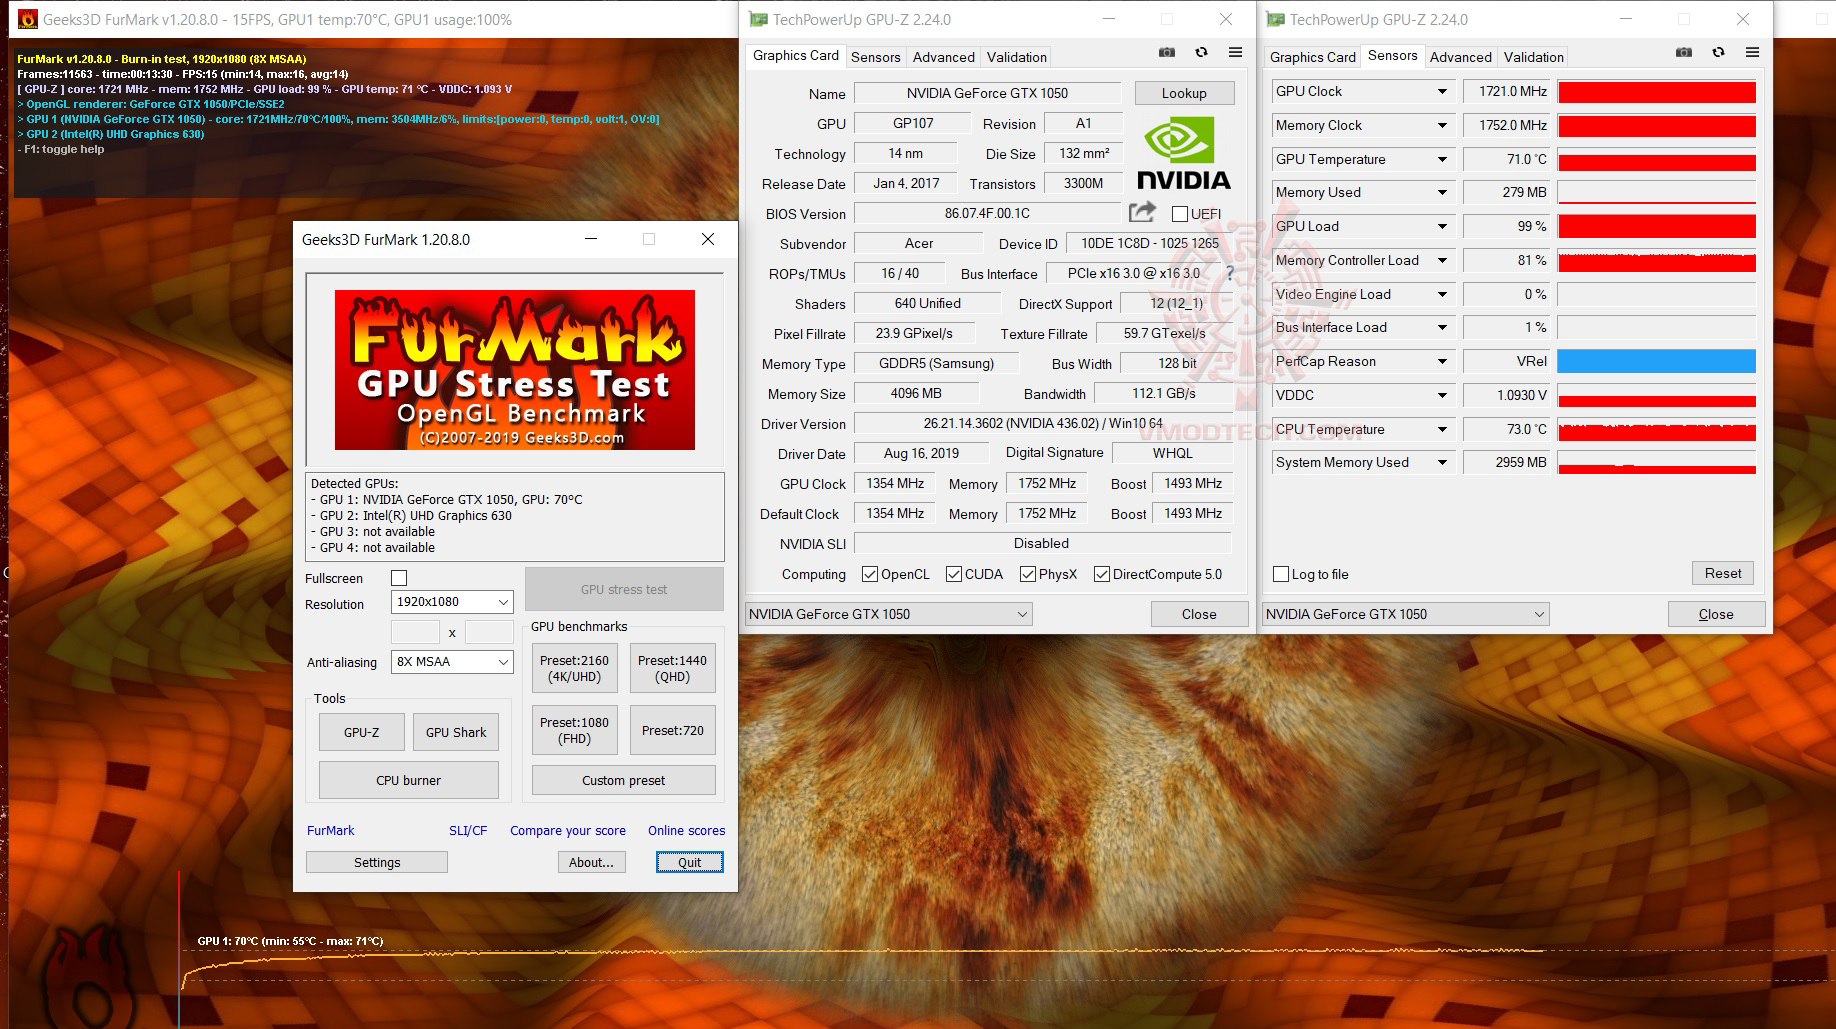Switch to Sensors tab in left GPU-Z window
This screenshot has width=1836, height=1029.
pos(875,57)
